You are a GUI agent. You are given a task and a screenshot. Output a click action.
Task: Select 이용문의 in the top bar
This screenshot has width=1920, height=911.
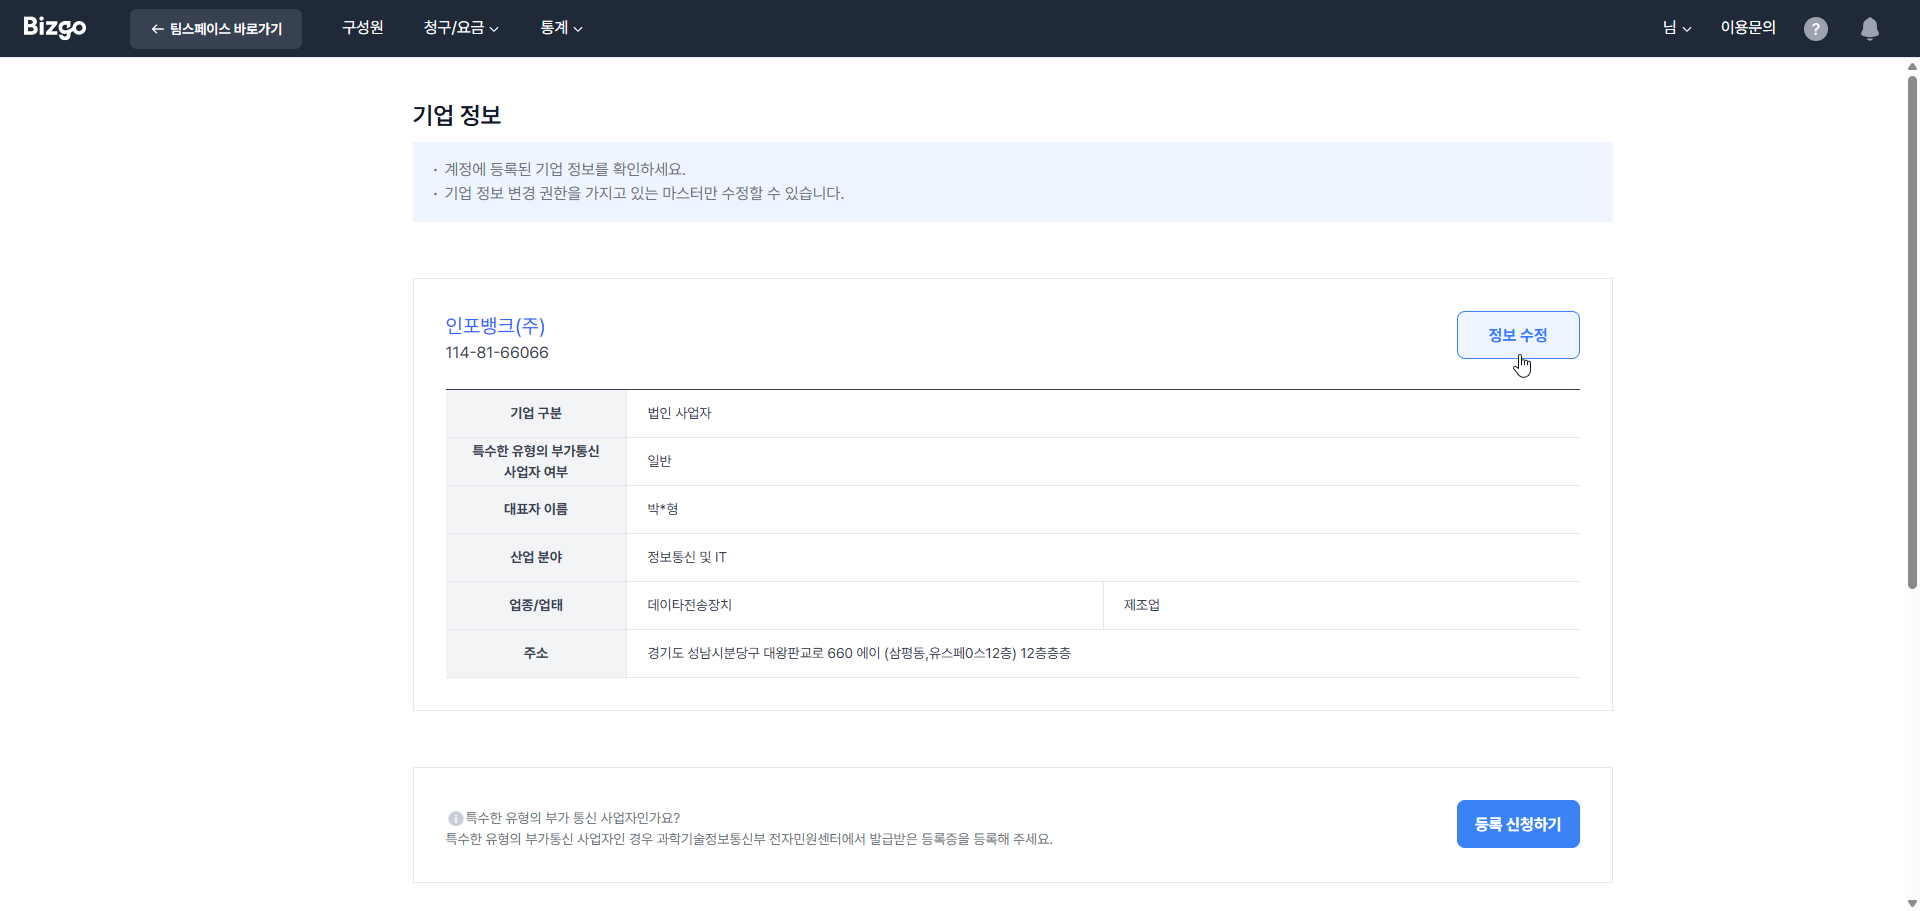coord(1747,28)
